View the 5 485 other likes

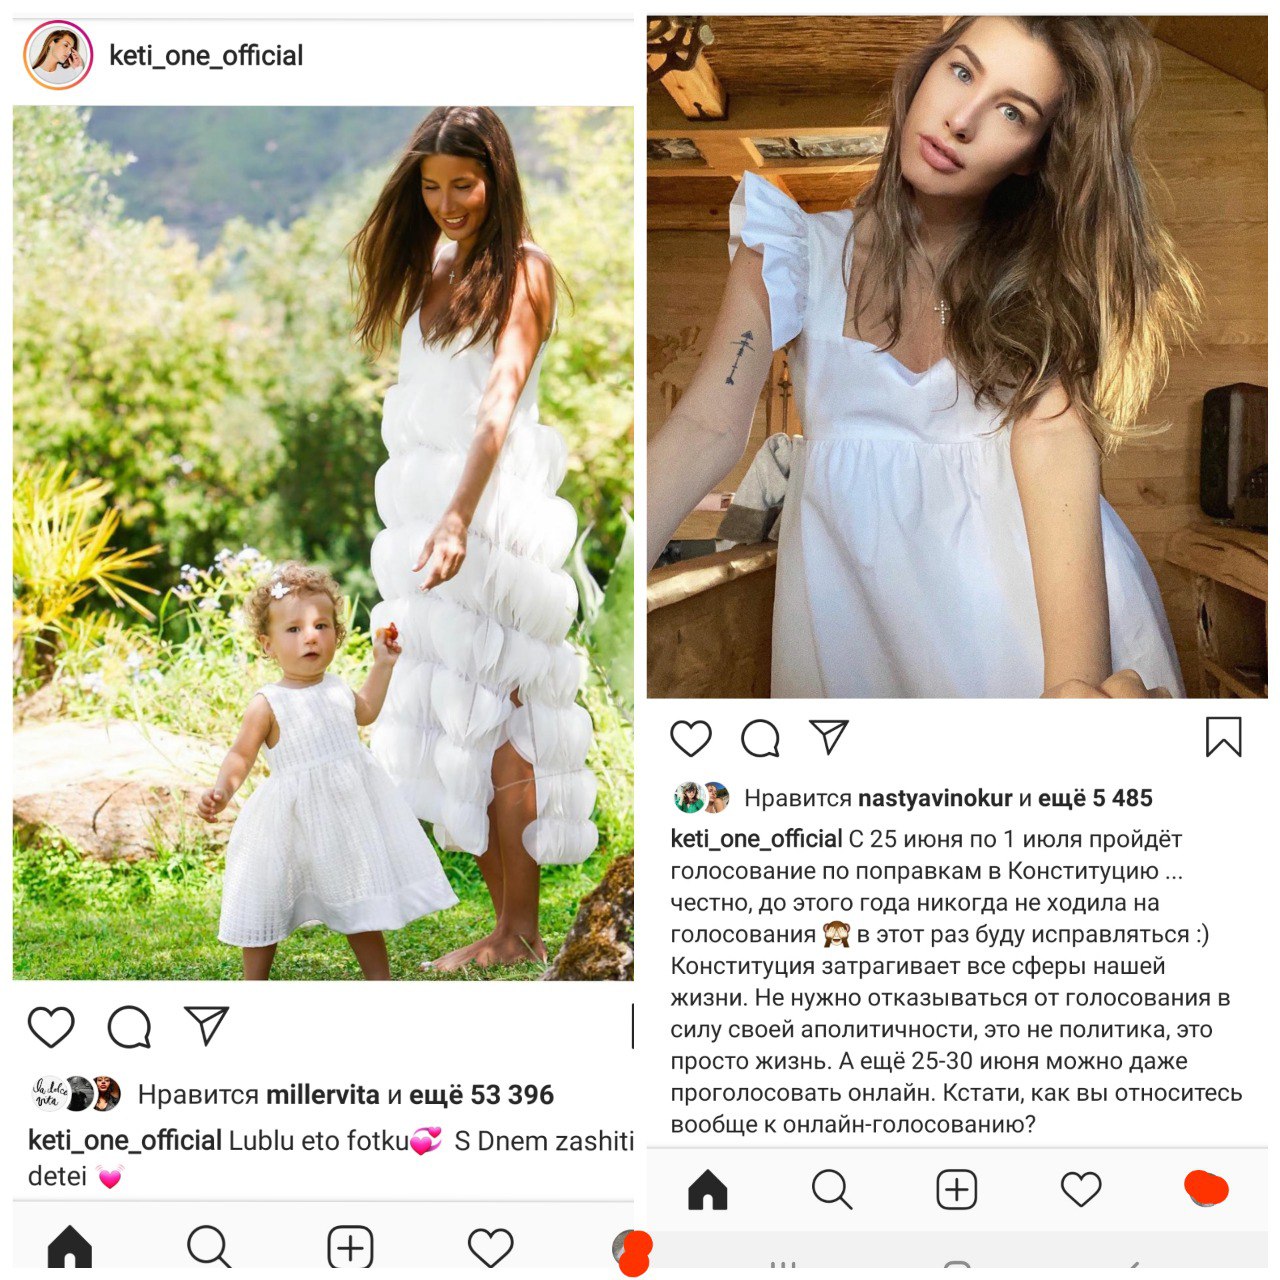pyautogui.click(x=1095, y=798)
